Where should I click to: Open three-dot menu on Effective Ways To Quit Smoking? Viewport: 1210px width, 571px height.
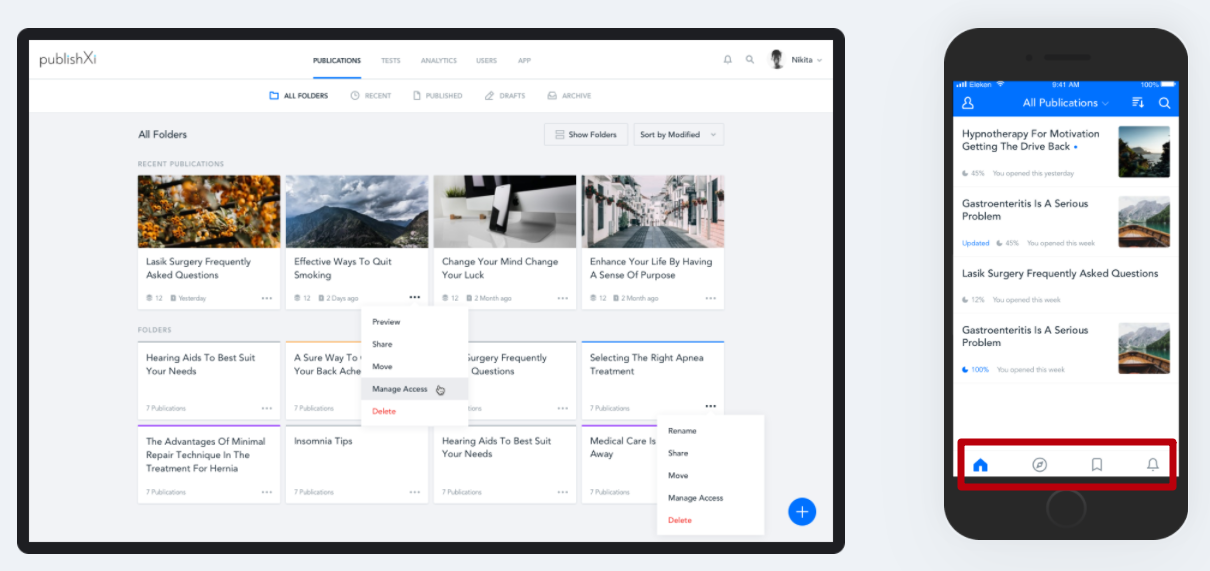415,298
